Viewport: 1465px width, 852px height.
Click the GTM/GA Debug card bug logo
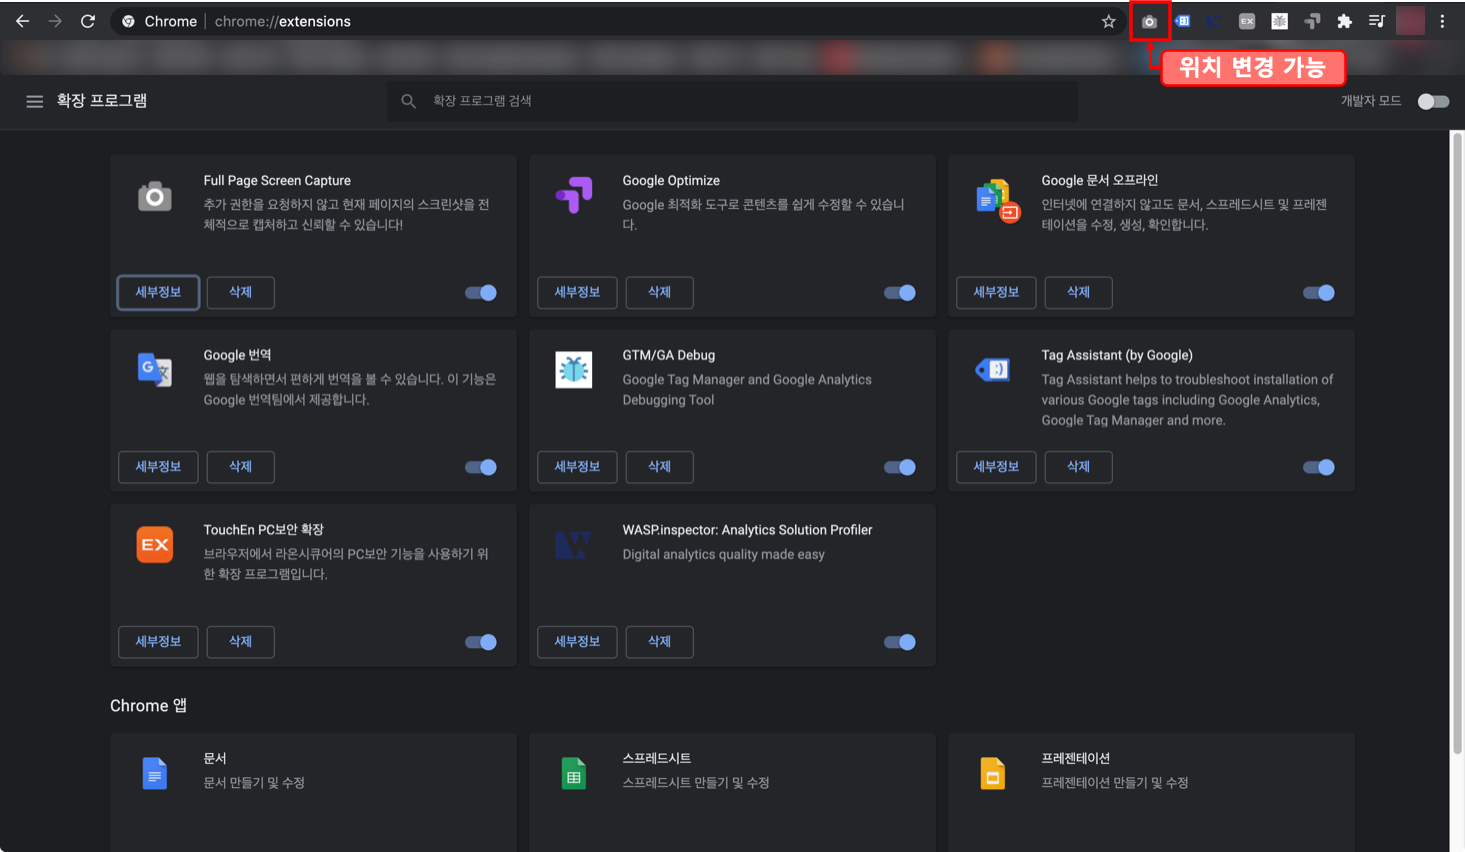click(574, 370)
